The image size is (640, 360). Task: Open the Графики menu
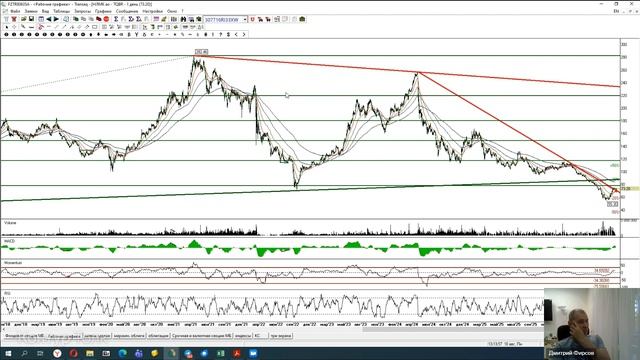click(x=103, y=11)
